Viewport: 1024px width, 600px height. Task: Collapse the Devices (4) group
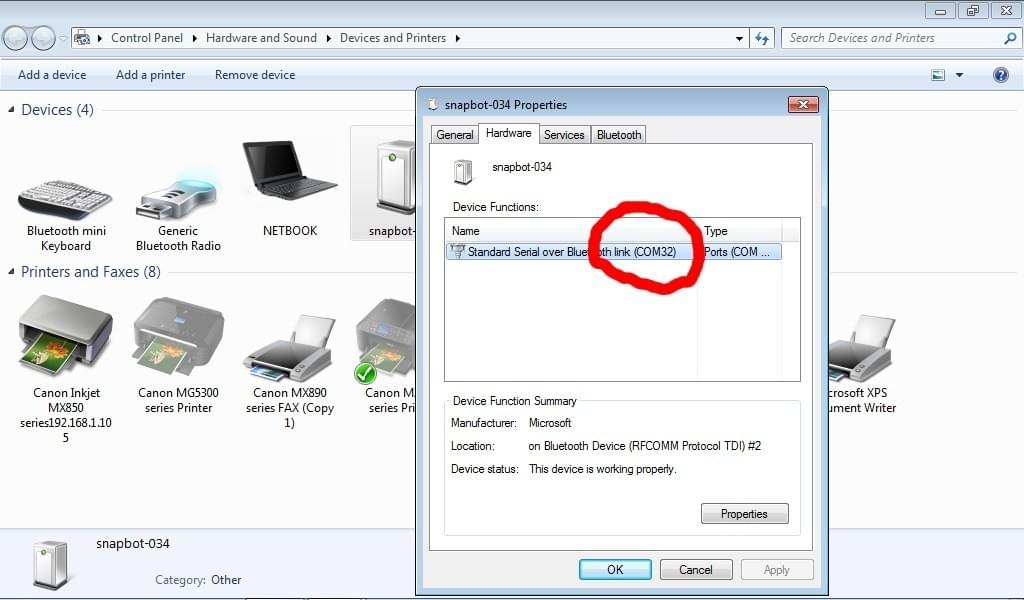click(x=11, y=109)
